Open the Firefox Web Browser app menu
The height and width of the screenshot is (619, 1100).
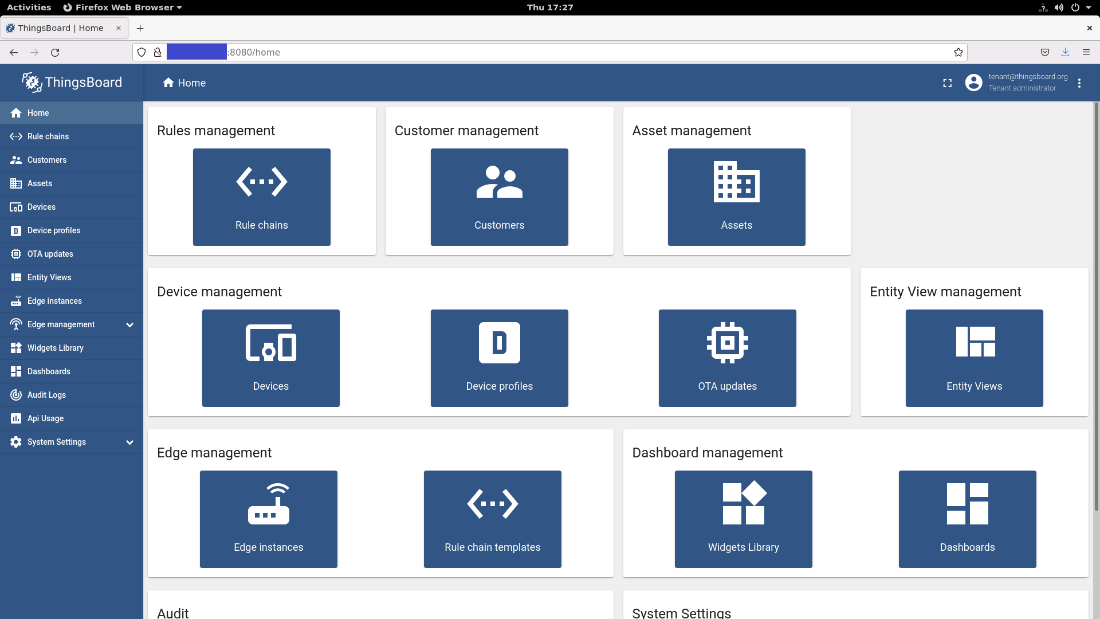pos(122,7)
